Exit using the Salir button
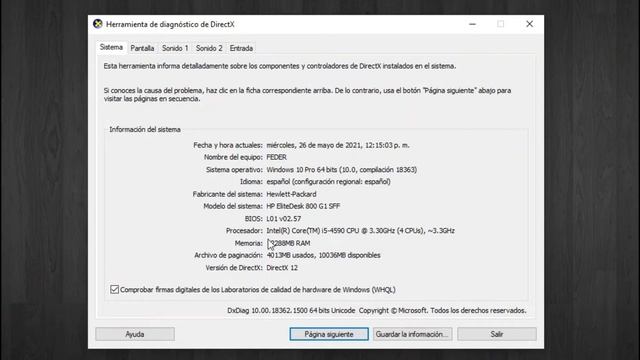 [x=497, y=334]
